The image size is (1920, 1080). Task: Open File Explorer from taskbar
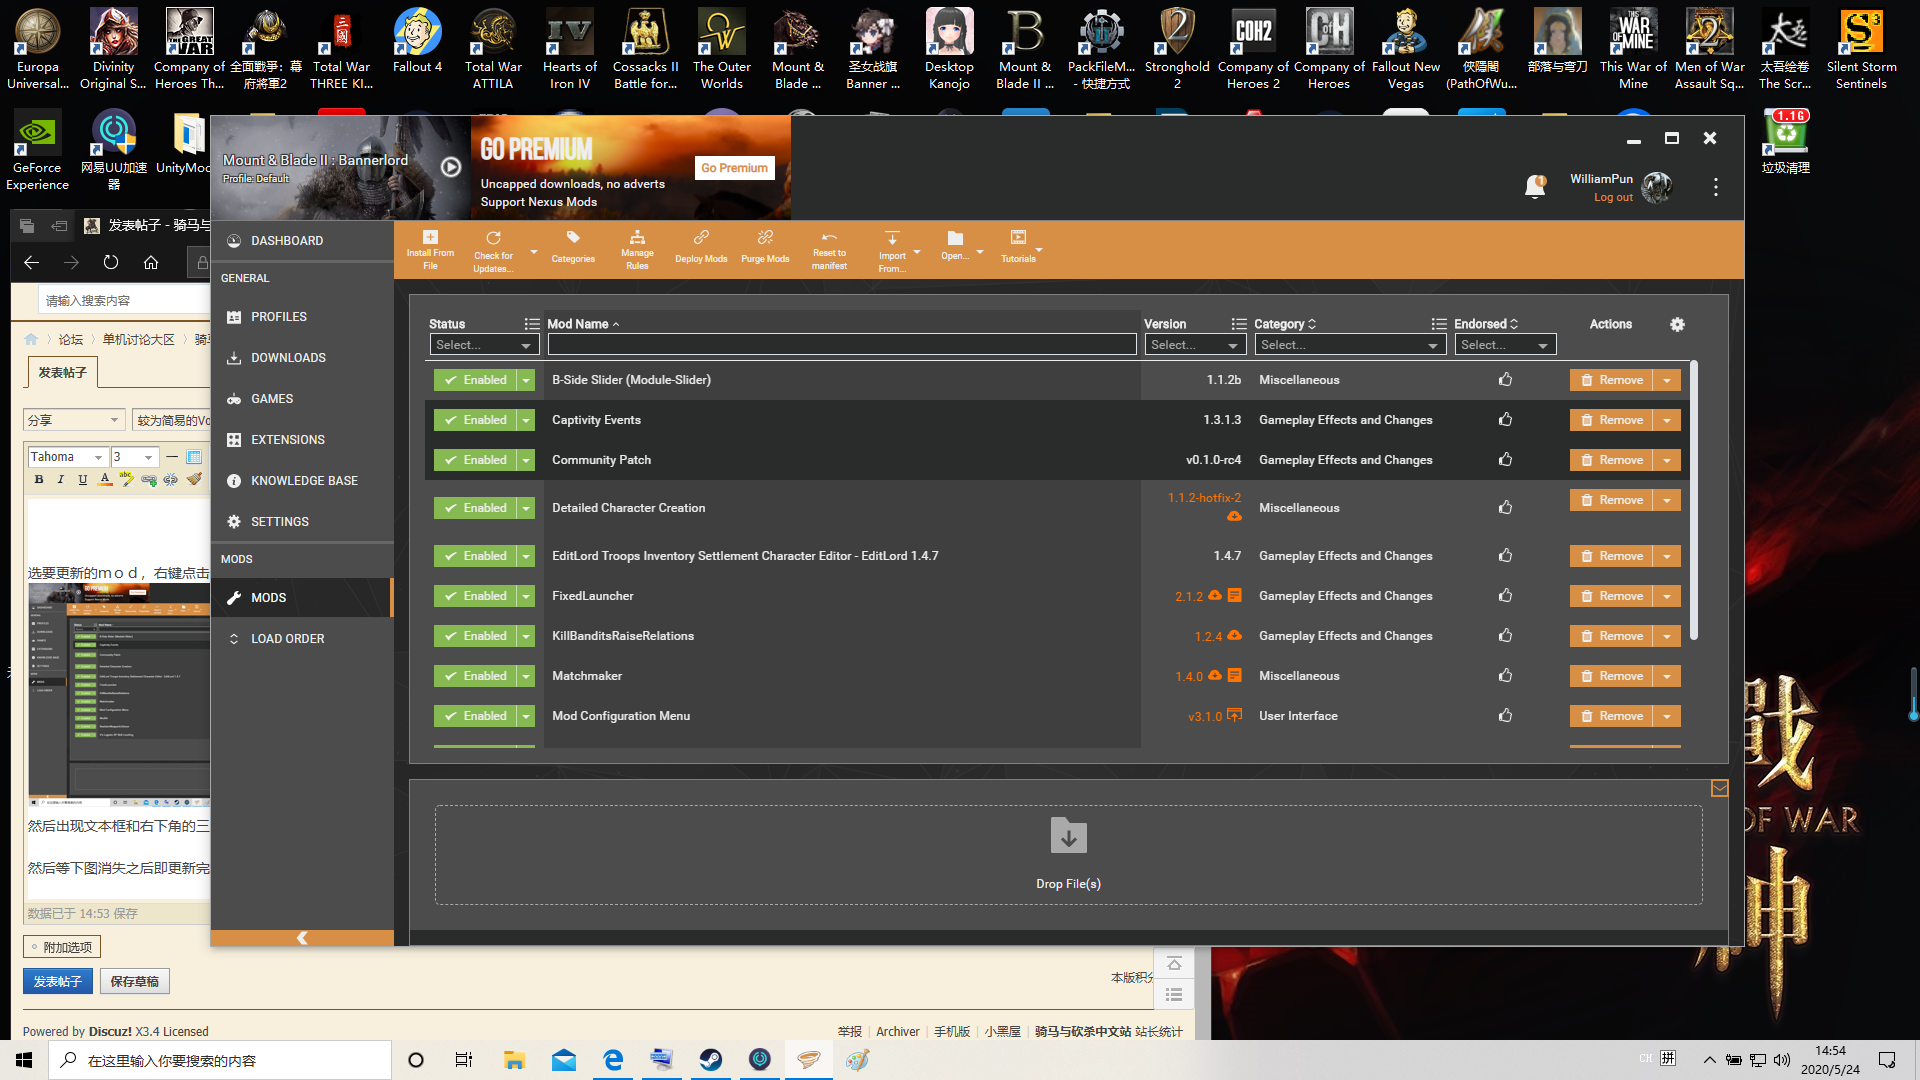[514, 1060]
